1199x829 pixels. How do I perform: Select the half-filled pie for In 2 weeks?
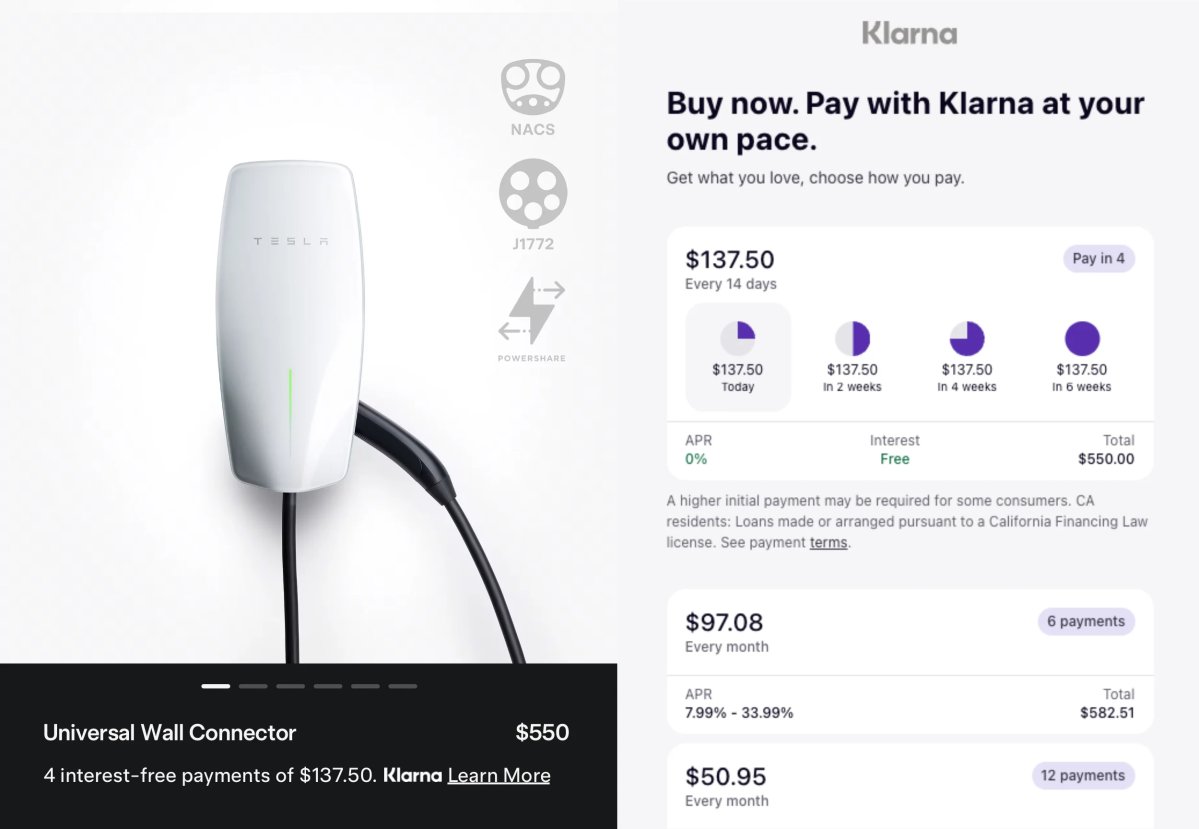[x=853, y=339]
